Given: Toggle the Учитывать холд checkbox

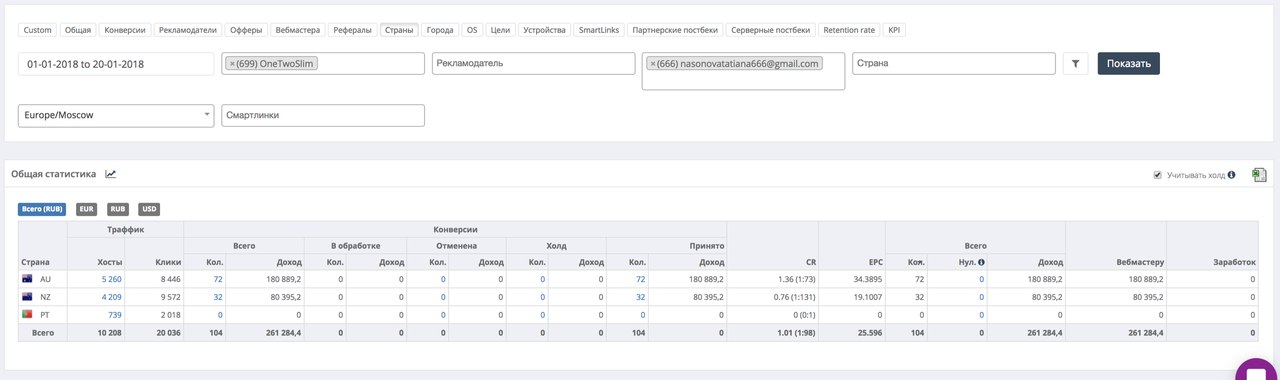Looking at the screenshot, I should click(1157, 175).
